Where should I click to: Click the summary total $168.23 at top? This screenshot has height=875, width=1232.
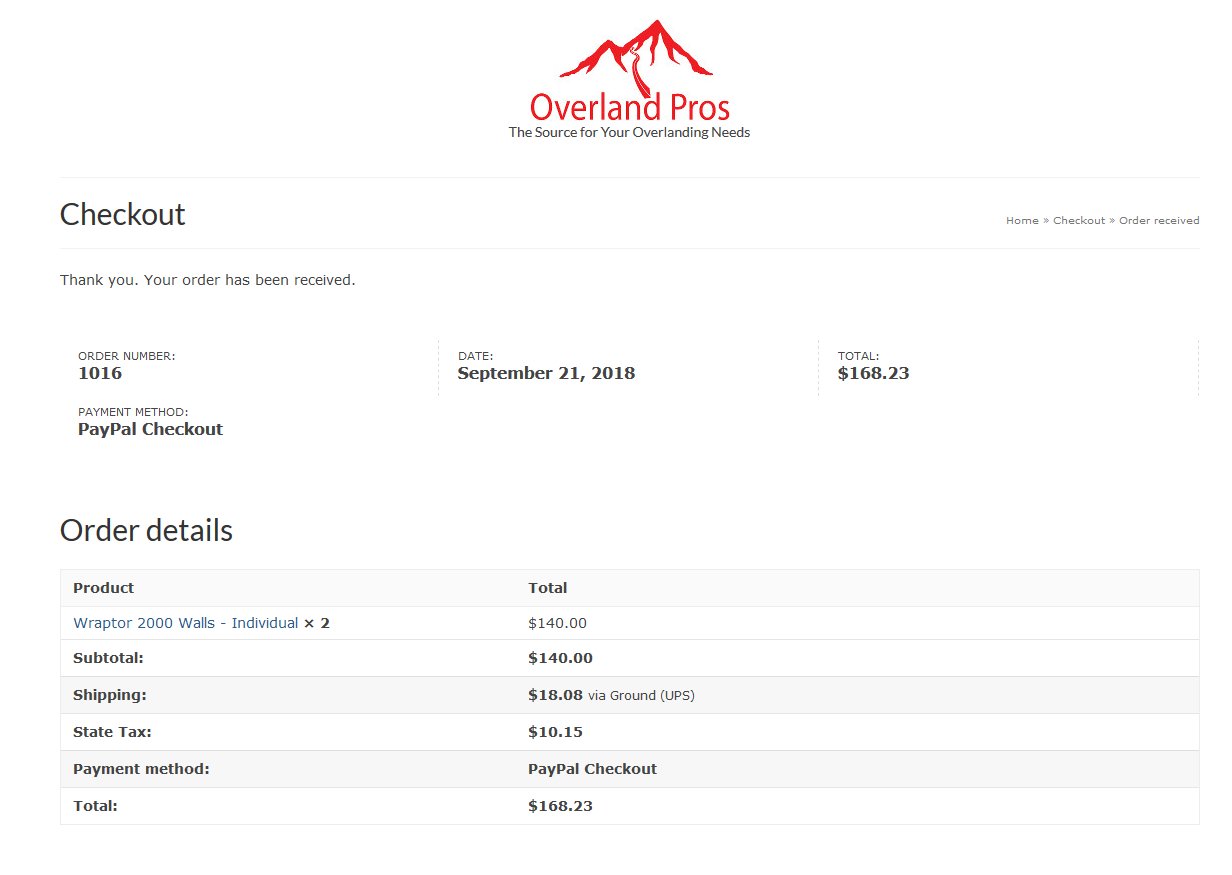(x=873, y=374)
